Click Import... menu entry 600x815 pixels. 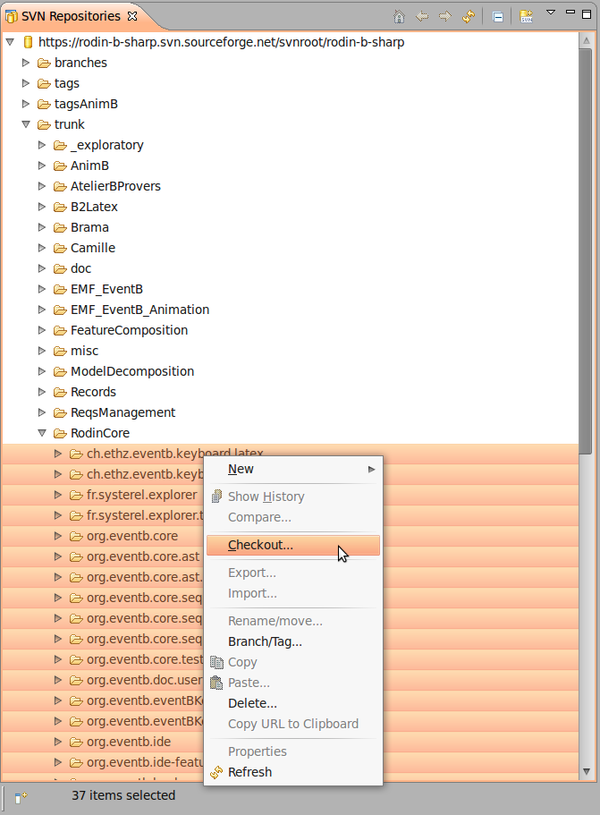coord(293,594)
